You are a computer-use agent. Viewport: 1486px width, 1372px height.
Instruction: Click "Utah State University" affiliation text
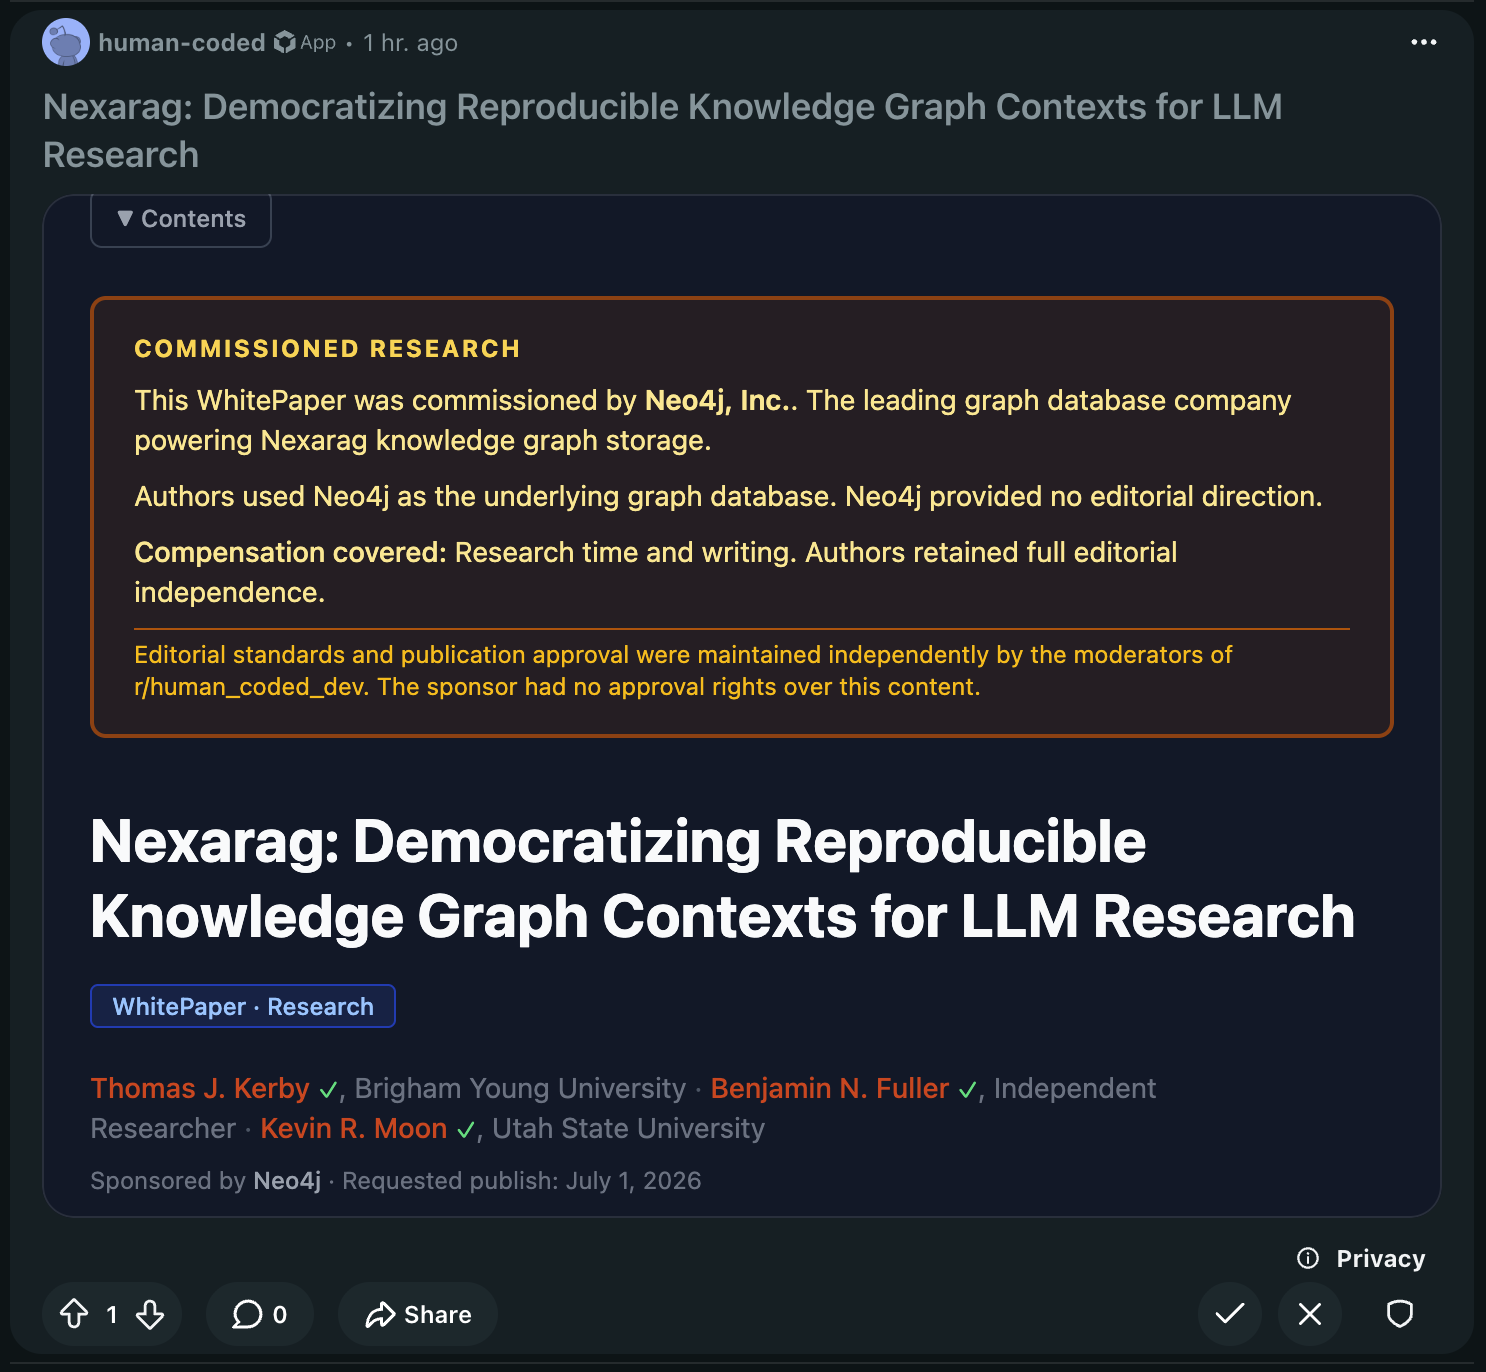coord(628,1128)
